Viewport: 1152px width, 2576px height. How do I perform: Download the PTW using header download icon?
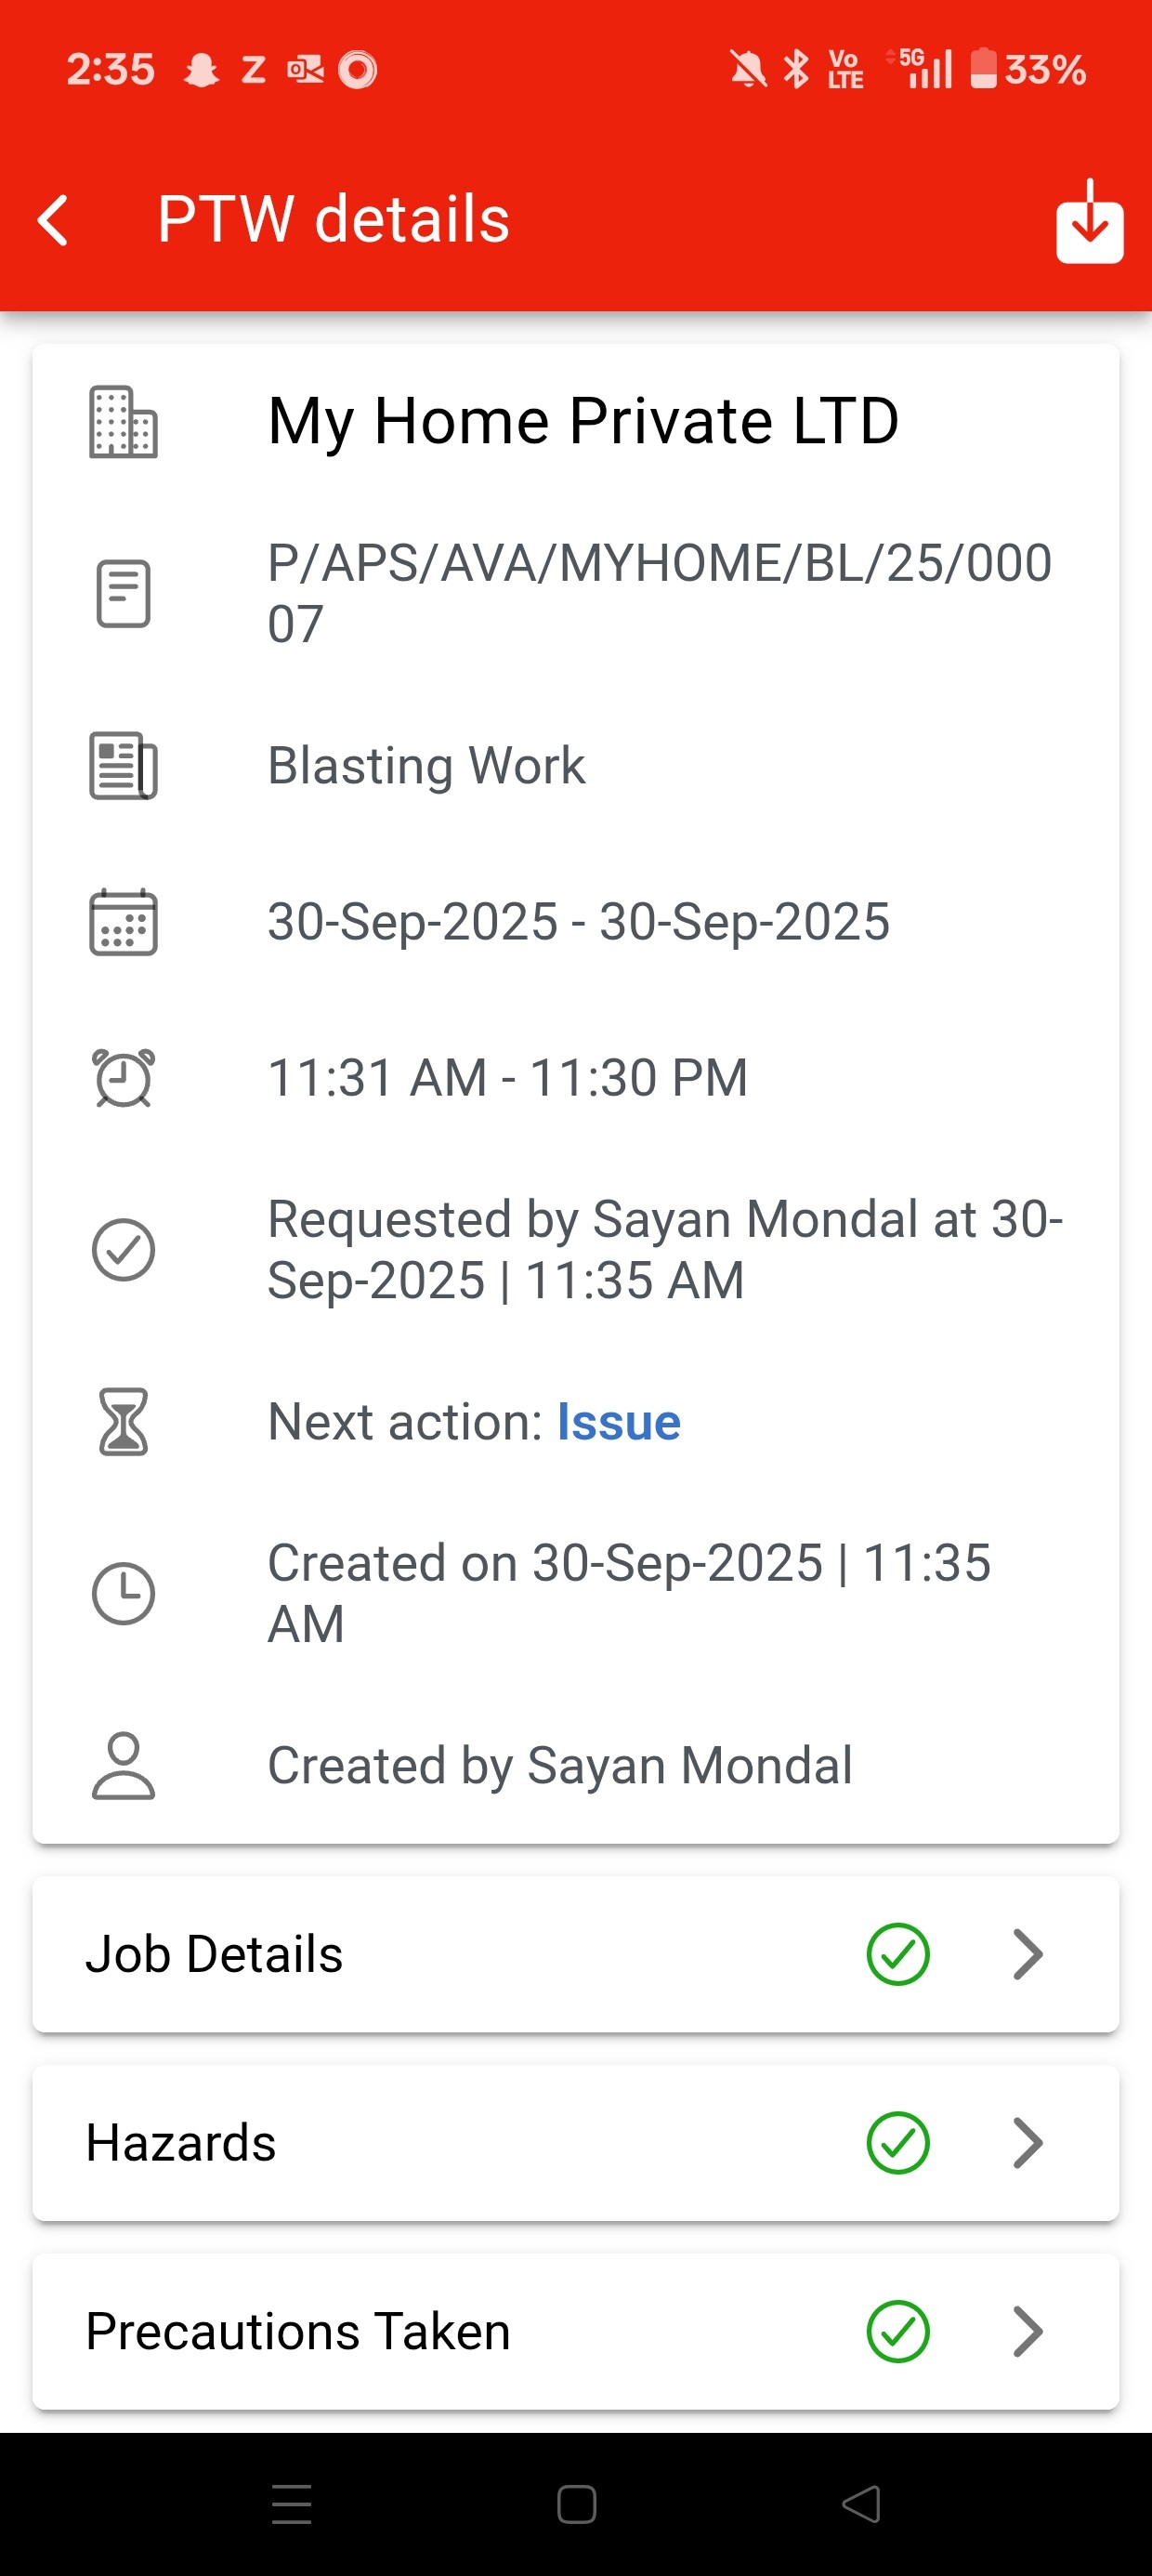point(1089,222)
